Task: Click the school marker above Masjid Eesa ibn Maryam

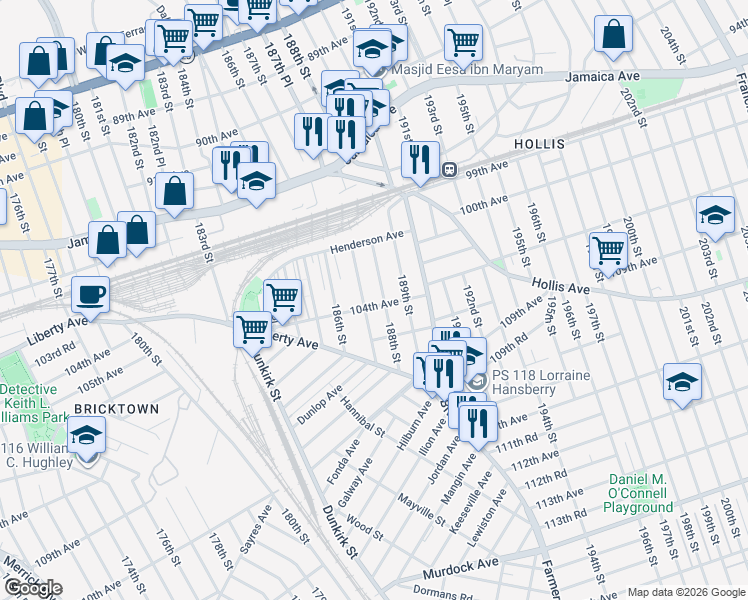Action: 373,50
